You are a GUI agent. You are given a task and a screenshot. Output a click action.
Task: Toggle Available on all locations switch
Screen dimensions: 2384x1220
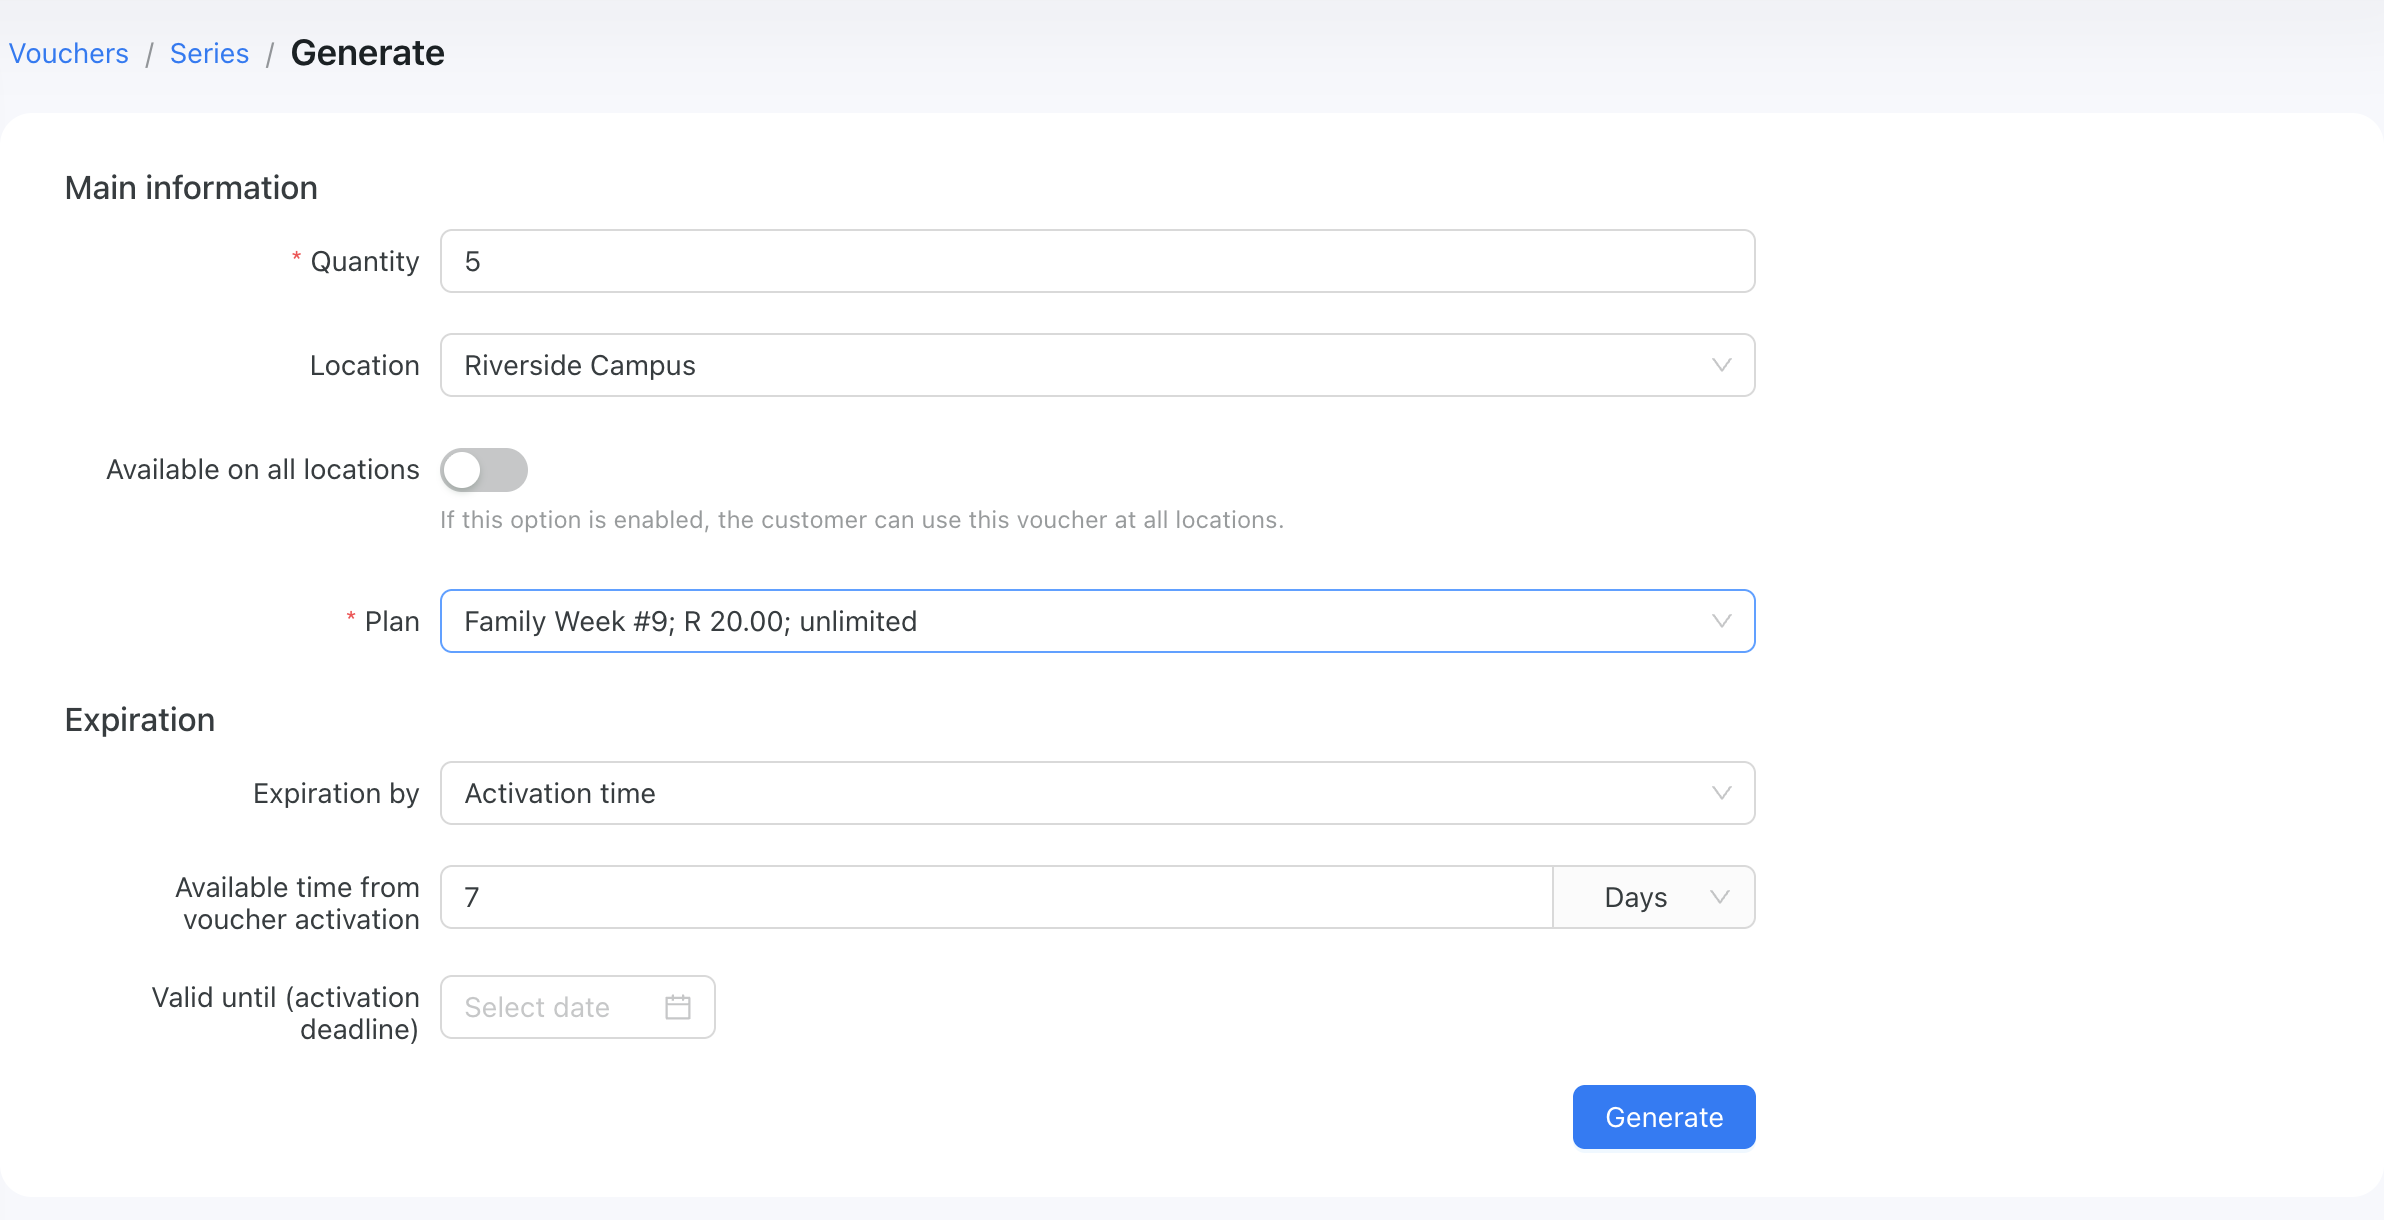(484, 470)
